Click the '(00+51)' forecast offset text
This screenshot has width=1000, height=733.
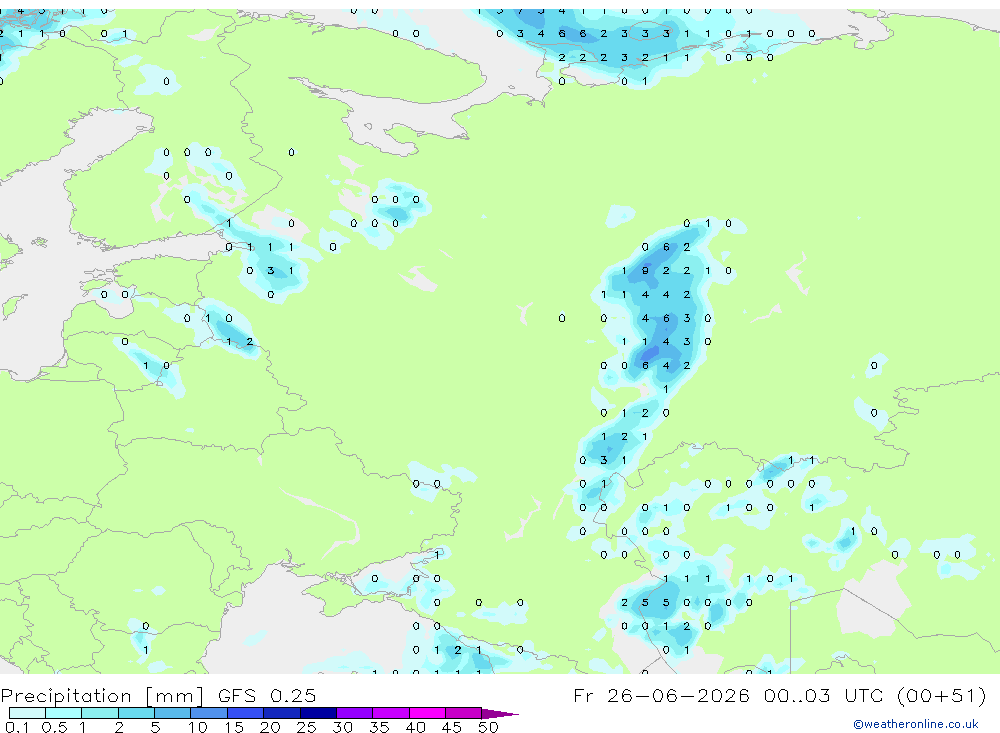click(x=941, y=695)
